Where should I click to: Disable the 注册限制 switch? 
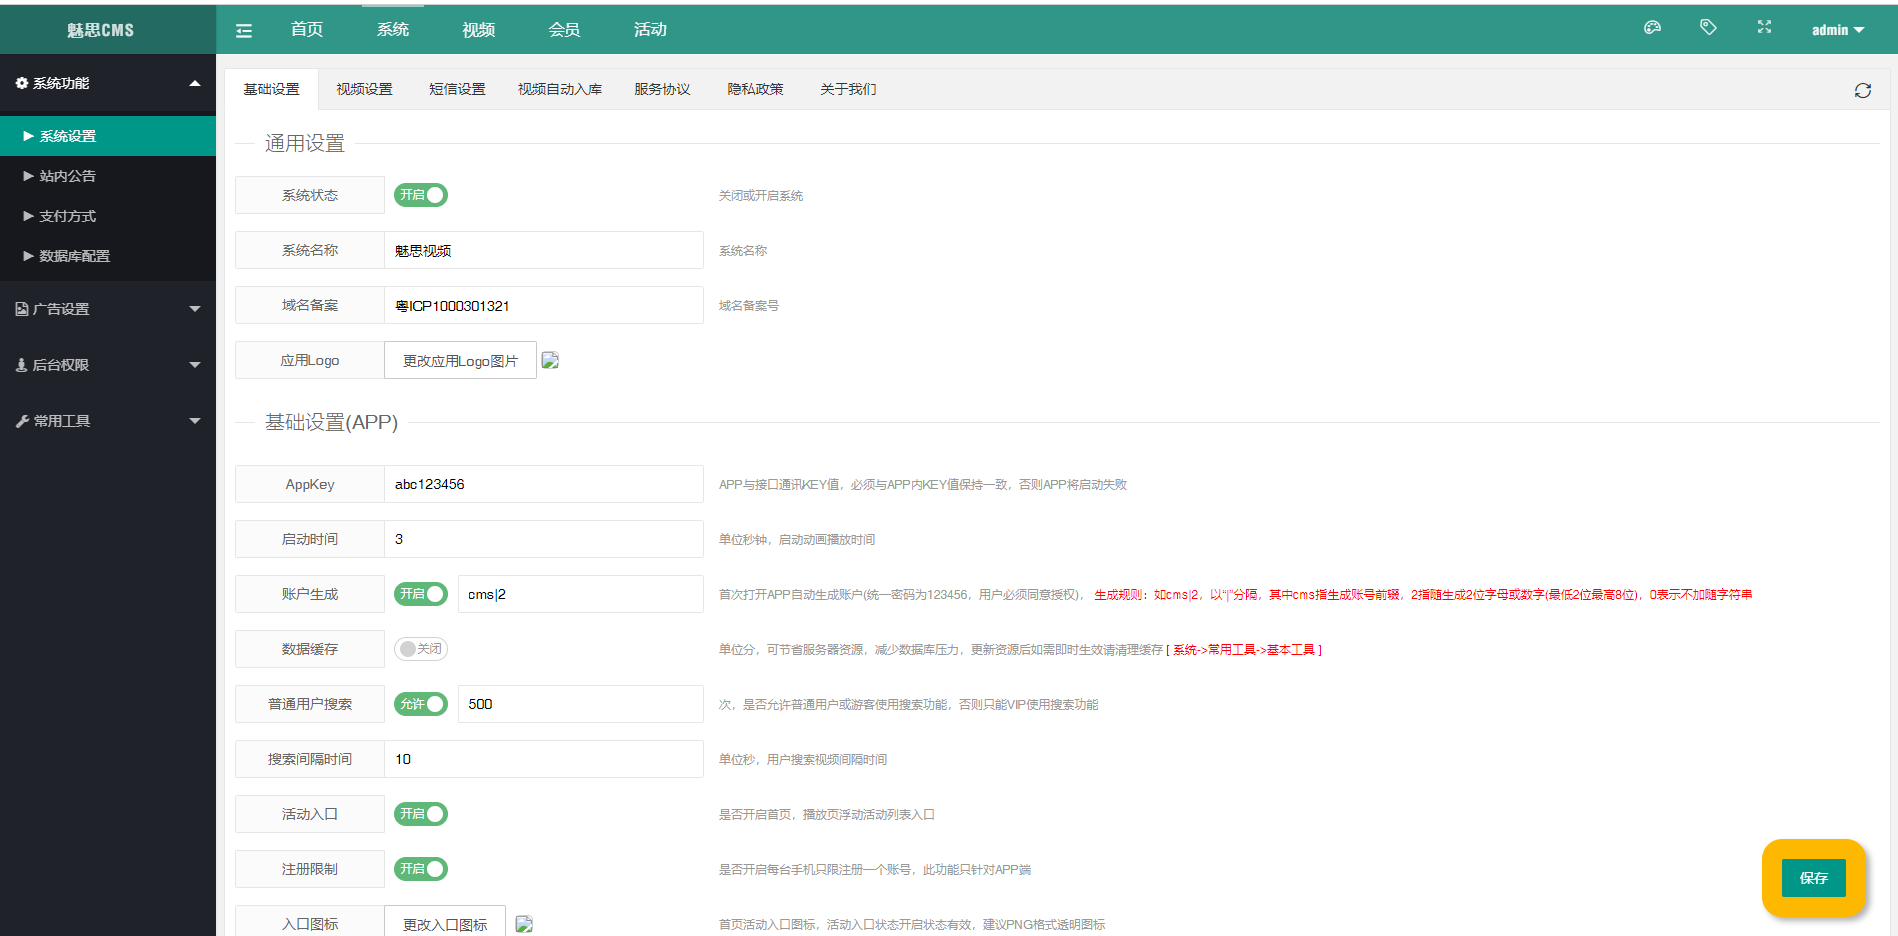420,869
